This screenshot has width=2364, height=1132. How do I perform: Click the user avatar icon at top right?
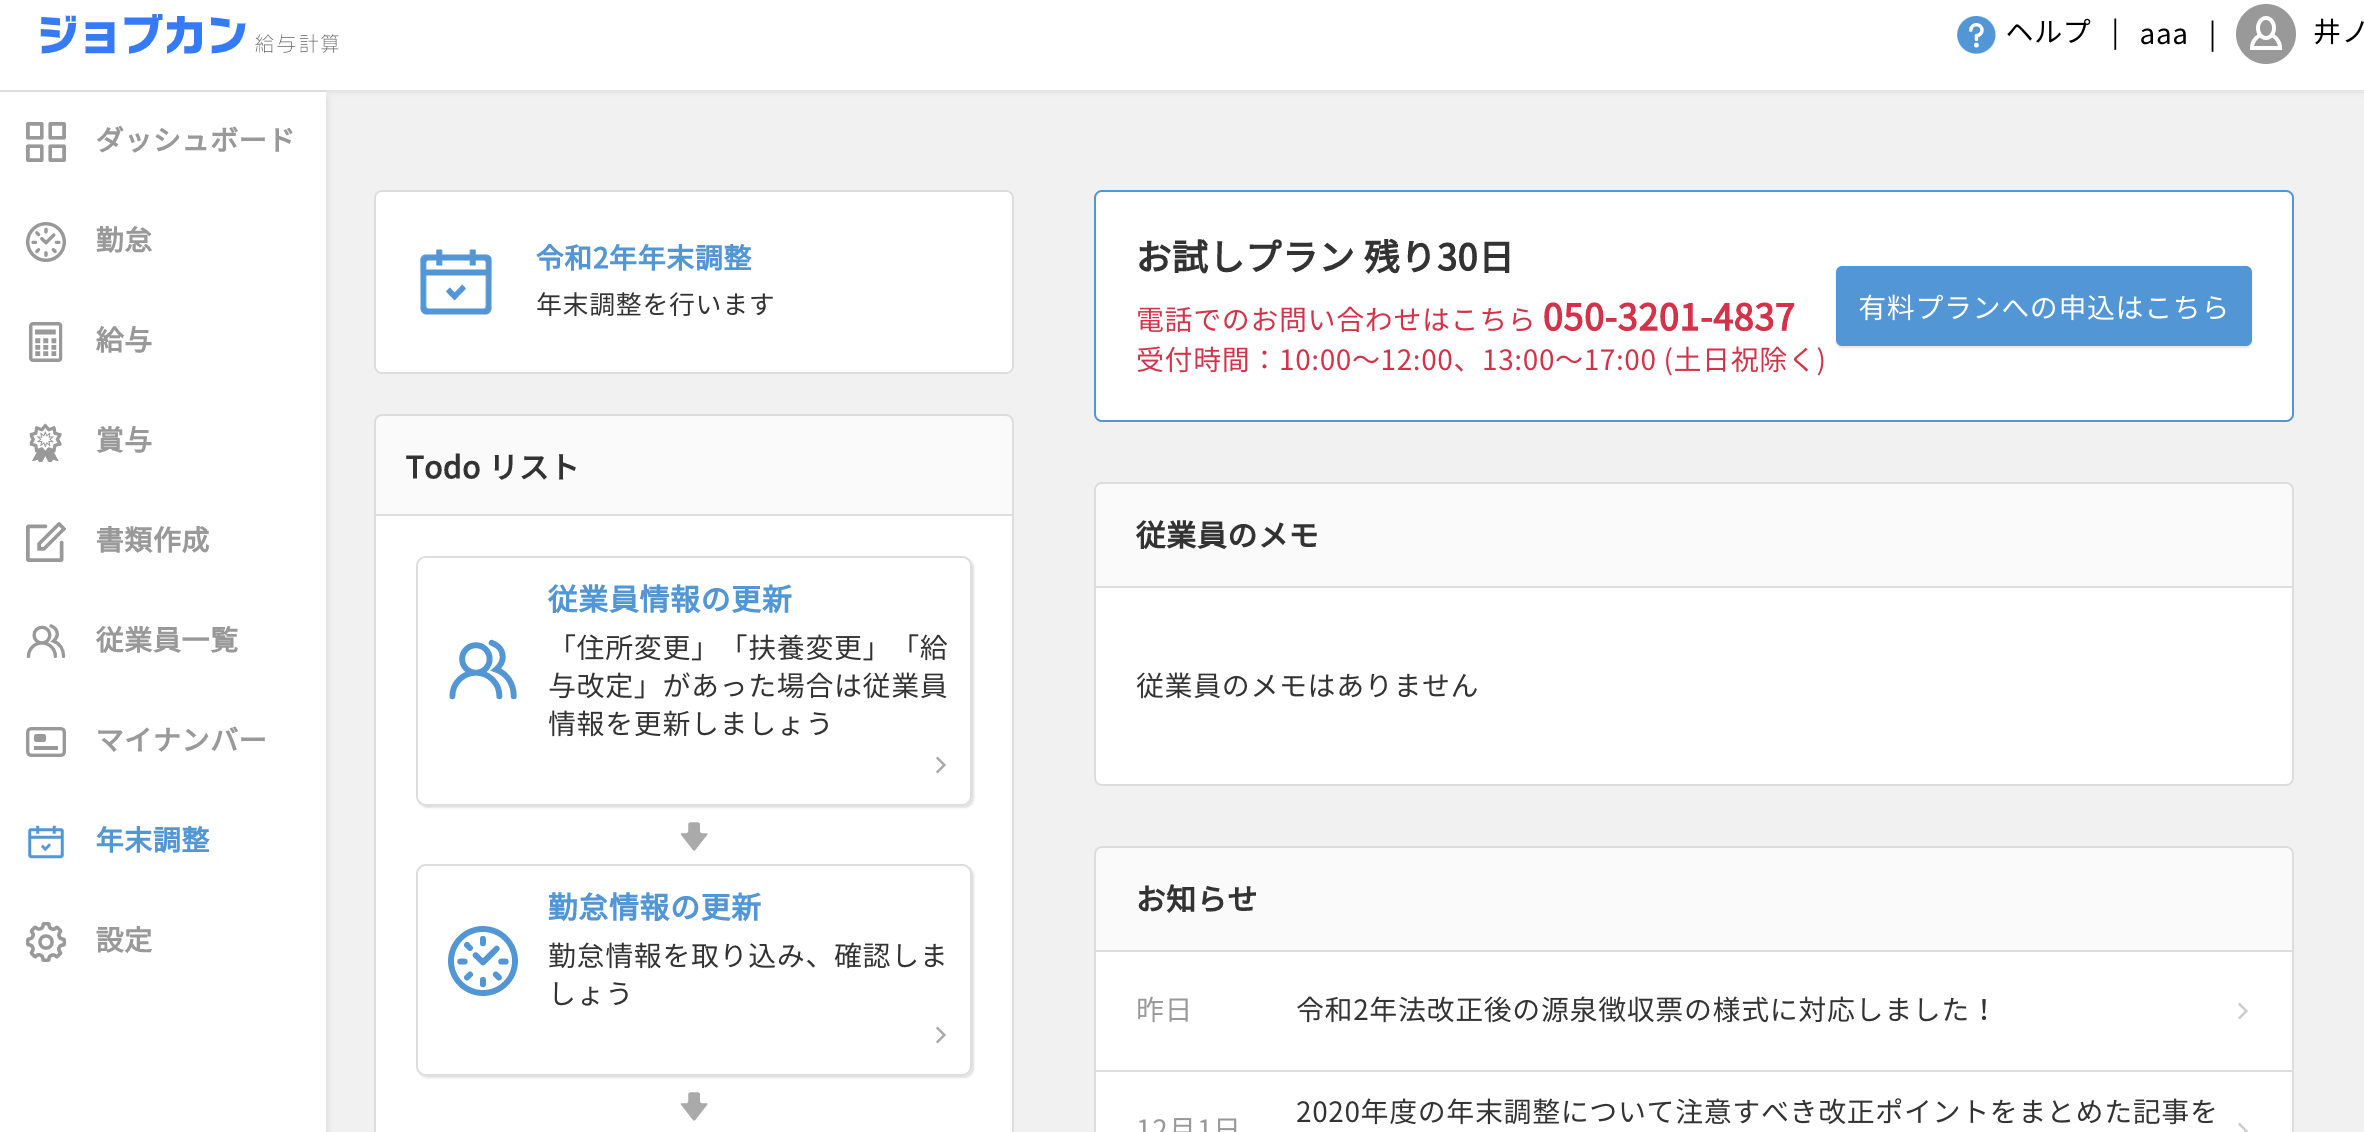(2265, 35)
